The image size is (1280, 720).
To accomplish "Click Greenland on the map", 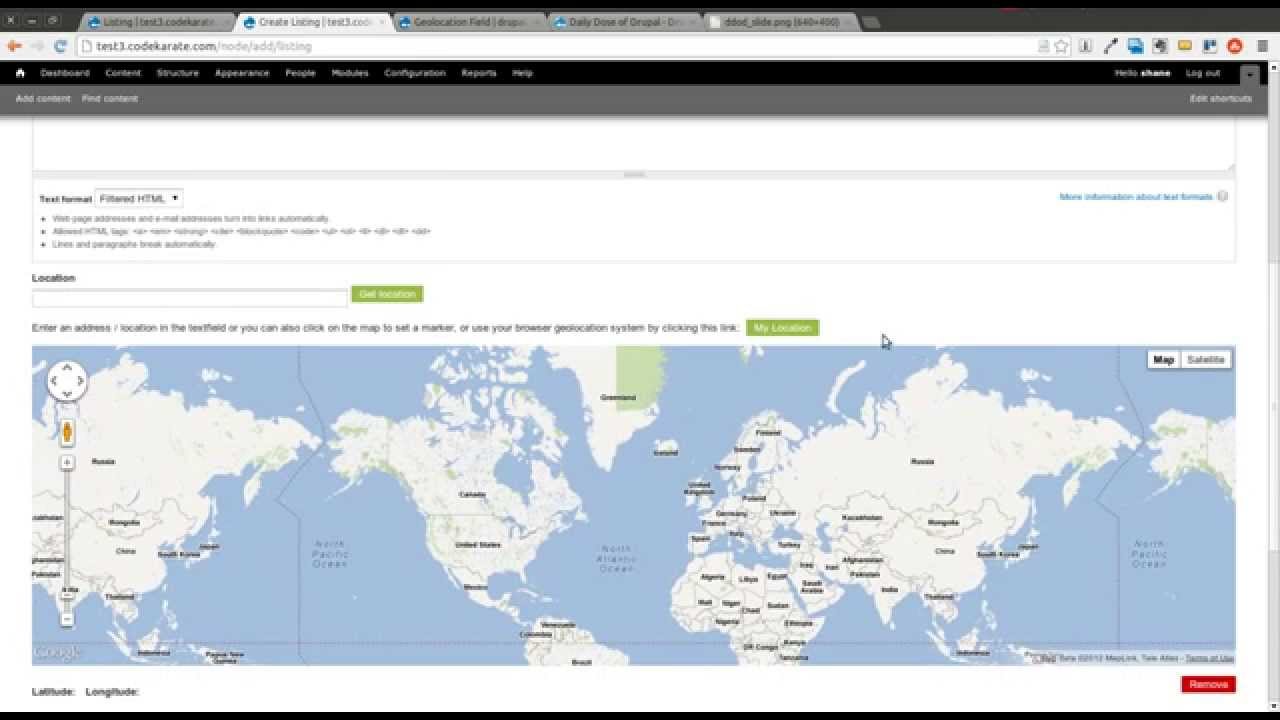I will click(618, 397).
